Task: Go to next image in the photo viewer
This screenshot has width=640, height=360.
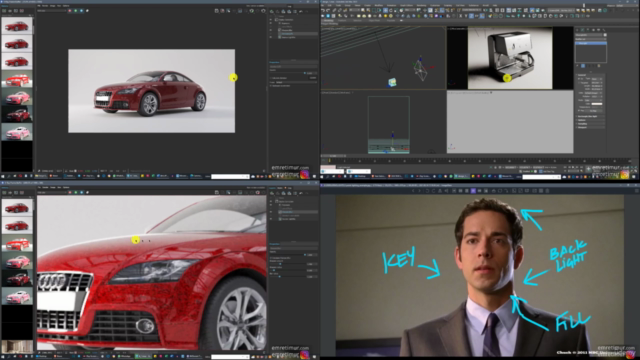Action: coord(419,191)
